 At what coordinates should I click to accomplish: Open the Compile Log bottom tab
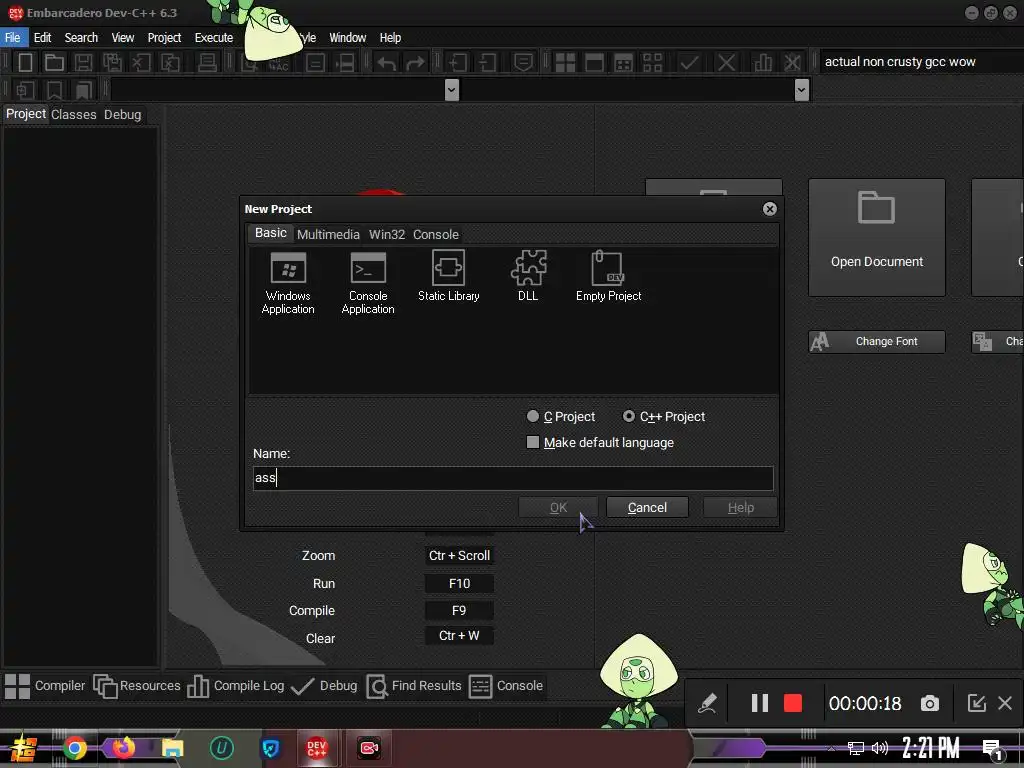[x=236, y=686]
